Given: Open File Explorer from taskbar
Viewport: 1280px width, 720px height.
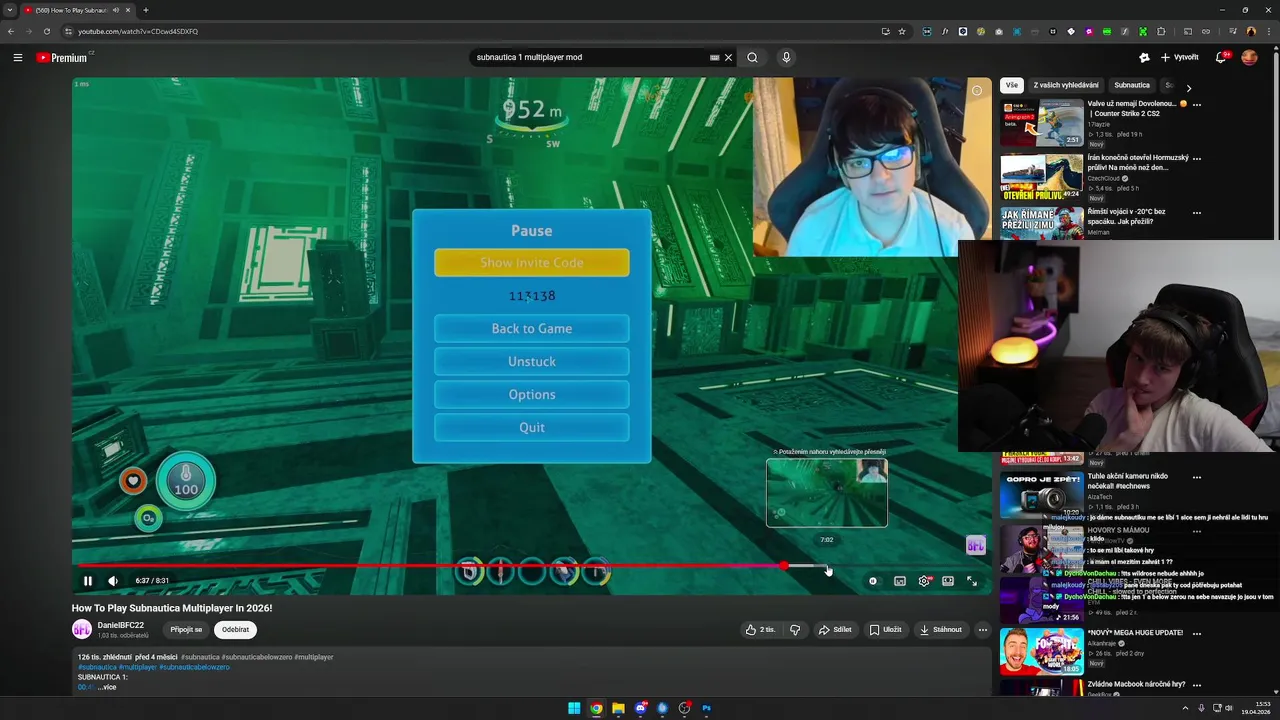Looking at the screenshot, I should tap(618, 708).
